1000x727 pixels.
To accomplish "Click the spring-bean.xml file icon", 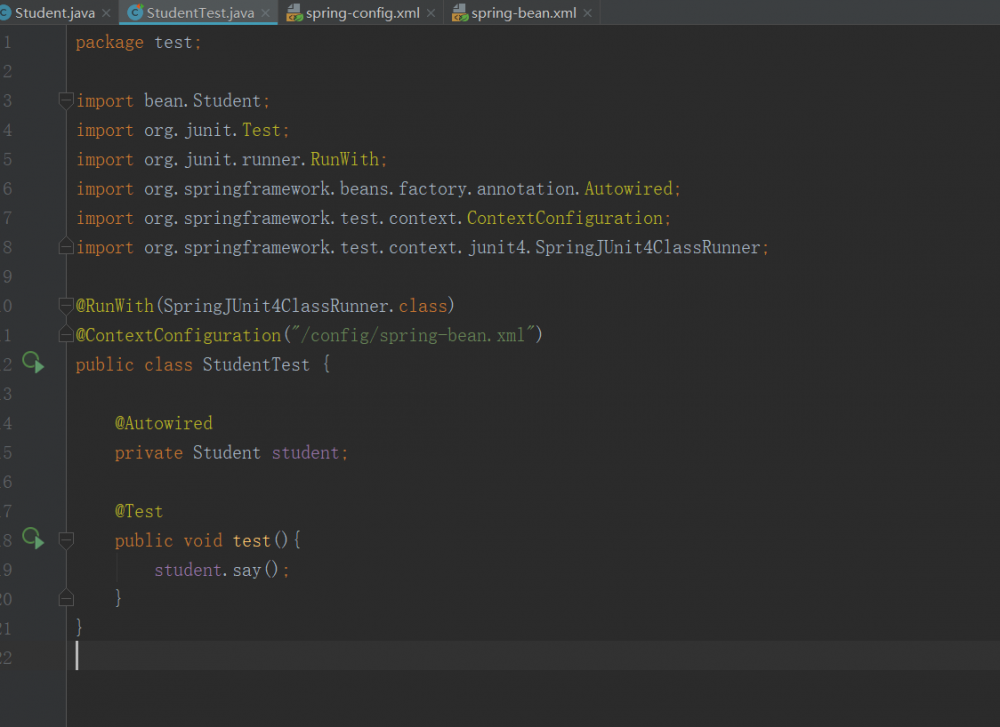I will (x=460, y=13).
